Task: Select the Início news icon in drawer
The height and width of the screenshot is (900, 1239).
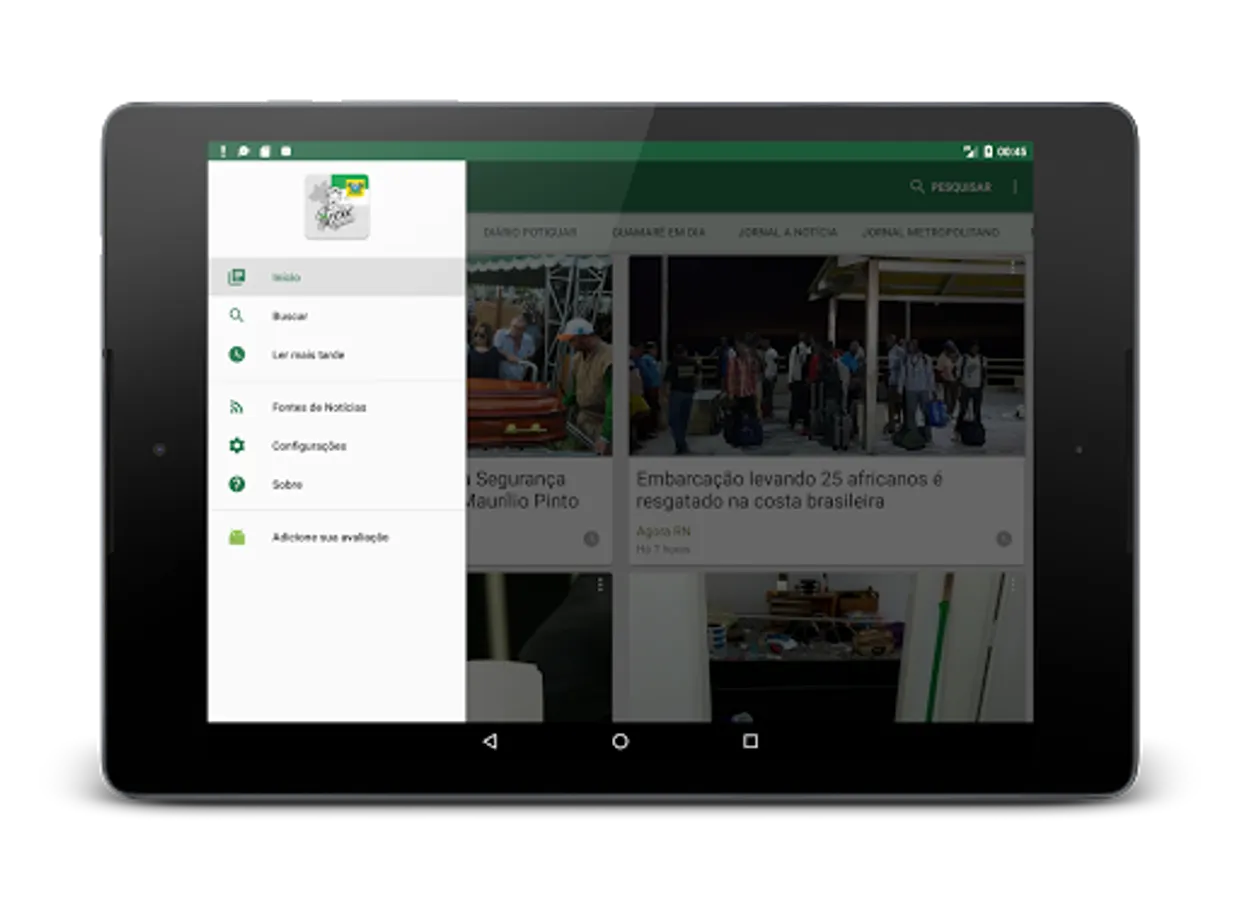Action: [236, 277]
